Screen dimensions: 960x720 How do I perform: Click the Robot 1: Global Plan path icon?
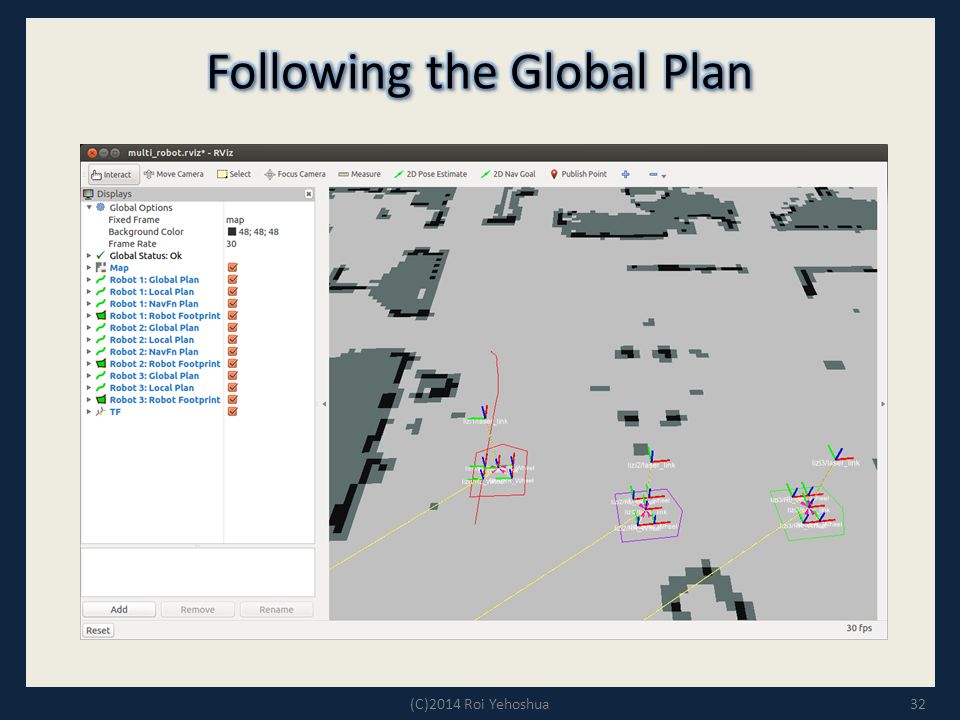pos(101,280)
